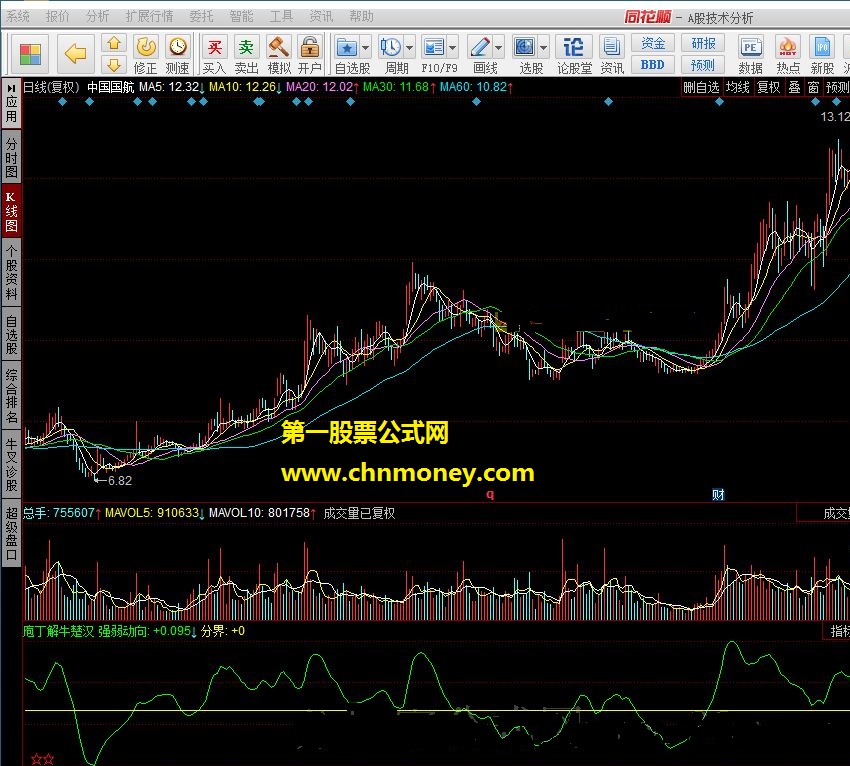850x766 pixels.
Task: Click the first blue diamond event marker
Action: coord(62,101)
